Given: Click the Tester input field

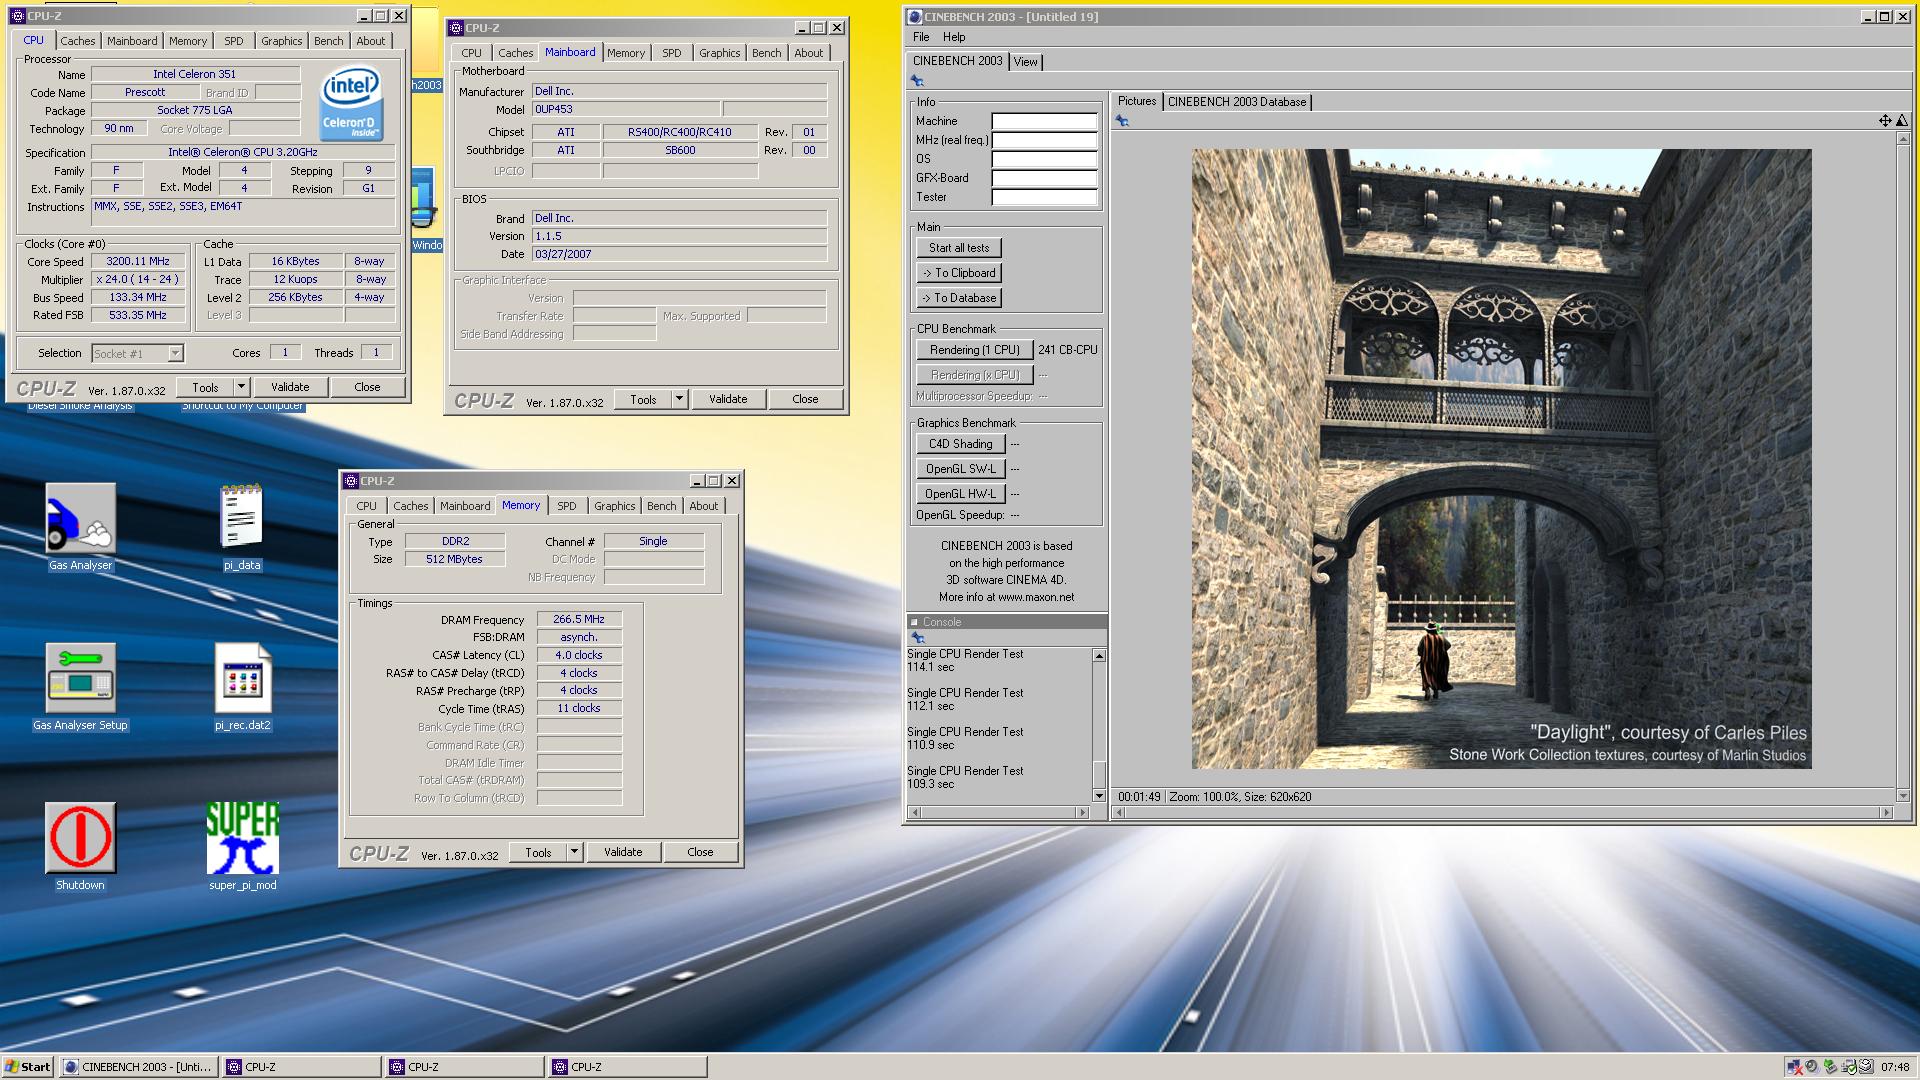Looking at the screenshot, I should pos(1044,198).
